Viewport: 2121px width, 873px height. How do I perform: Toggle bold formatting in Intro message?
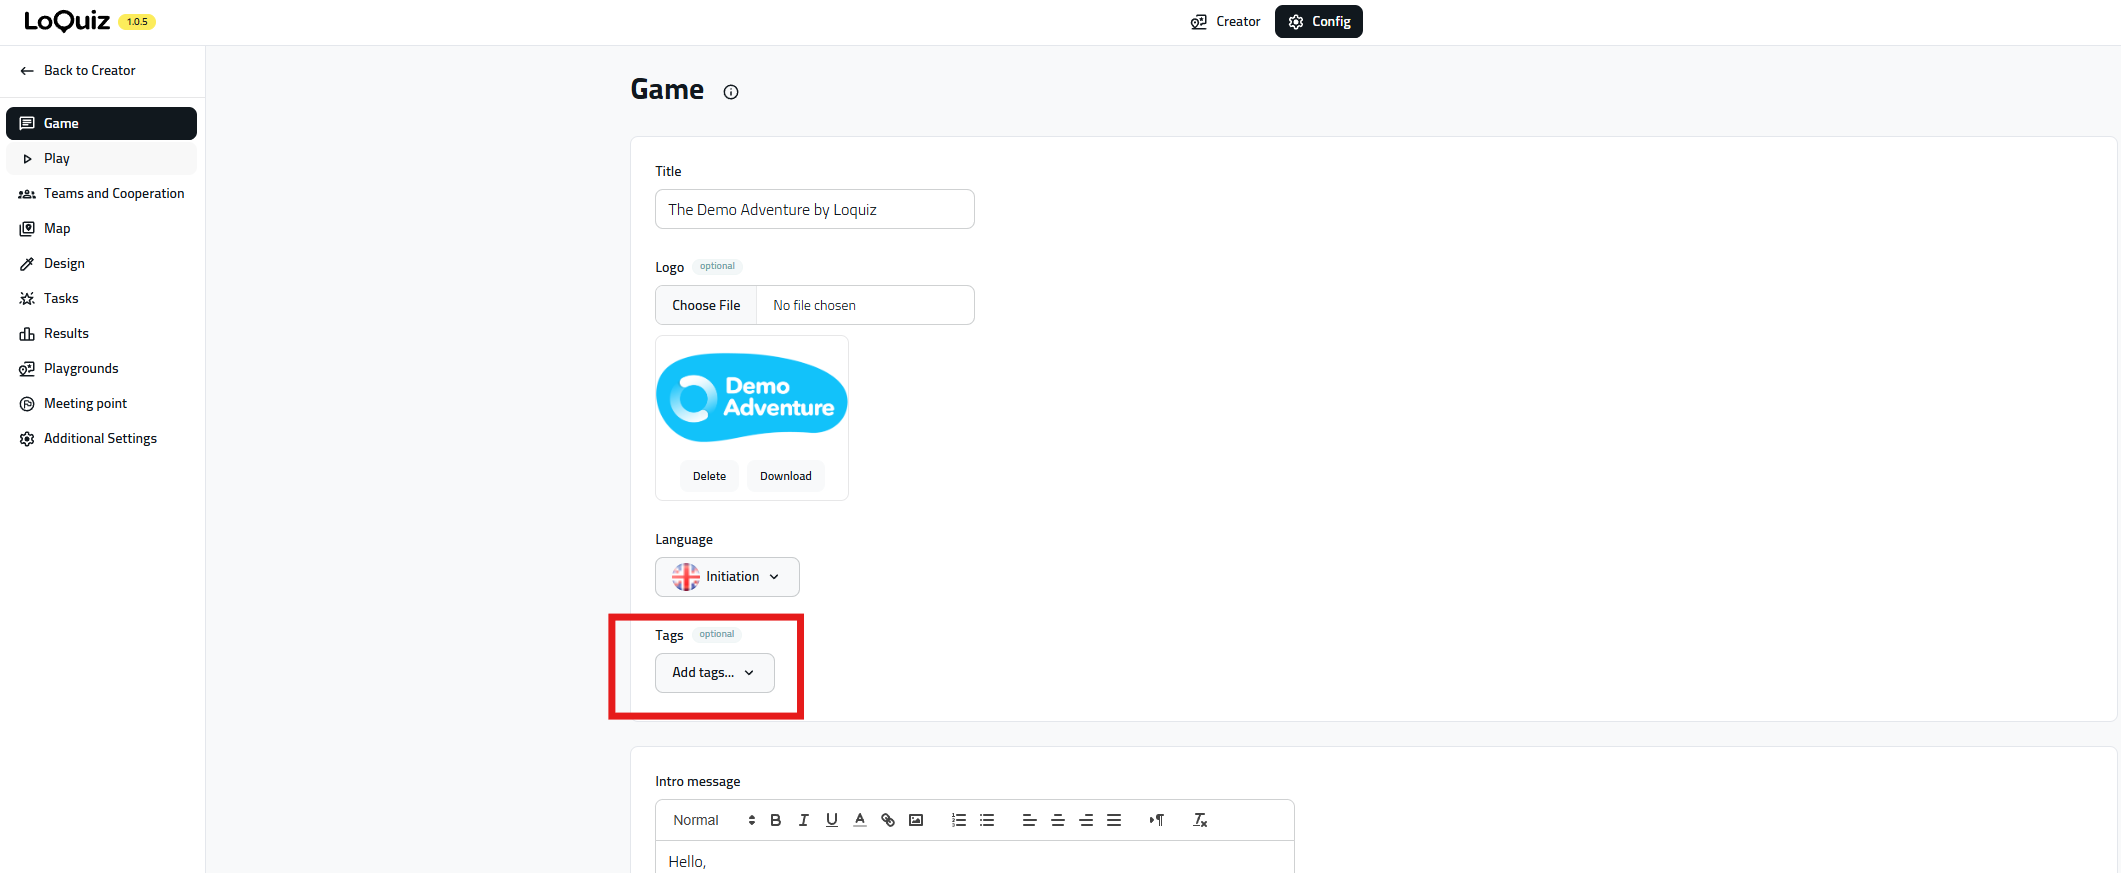point(775,820)
